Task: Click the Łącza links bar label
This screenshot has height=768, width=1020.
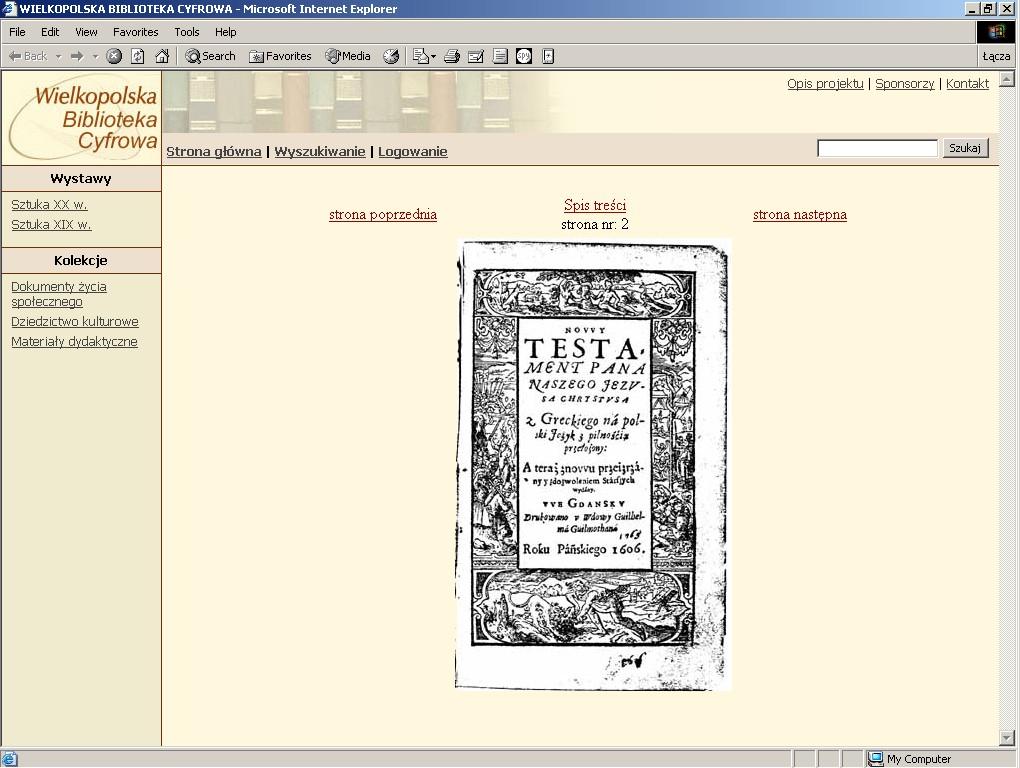Action: click(x=996, y=57)
